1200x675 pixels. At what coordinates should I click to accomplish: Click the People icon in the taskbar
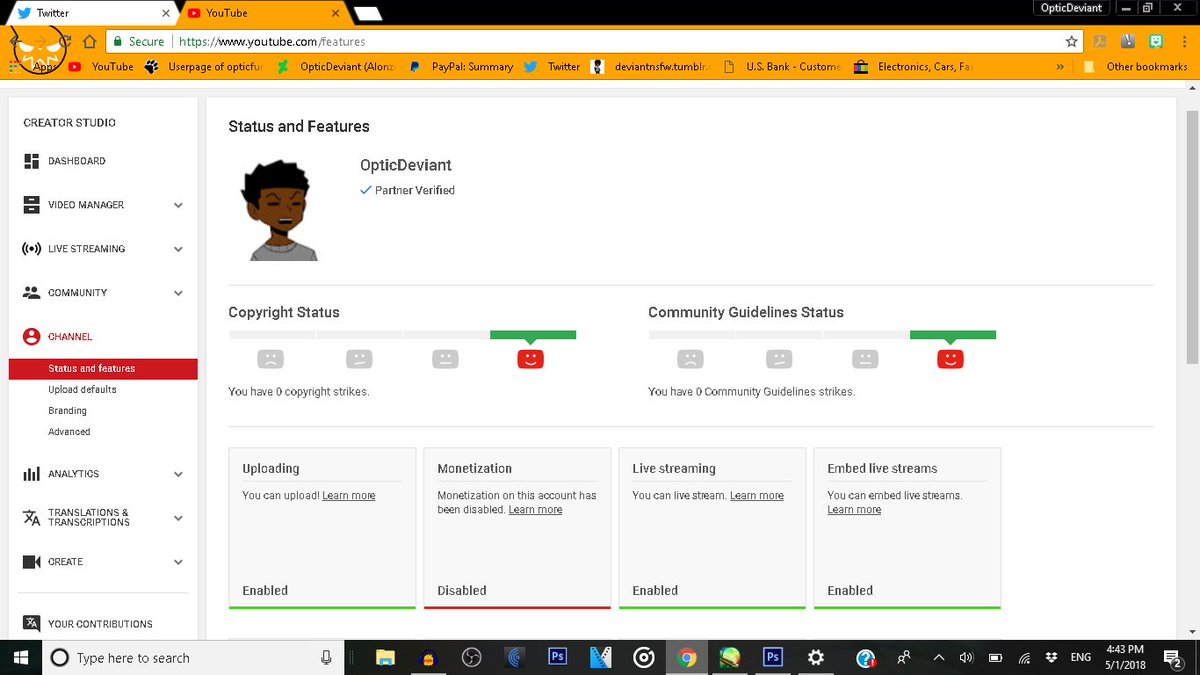coord(904,657)
